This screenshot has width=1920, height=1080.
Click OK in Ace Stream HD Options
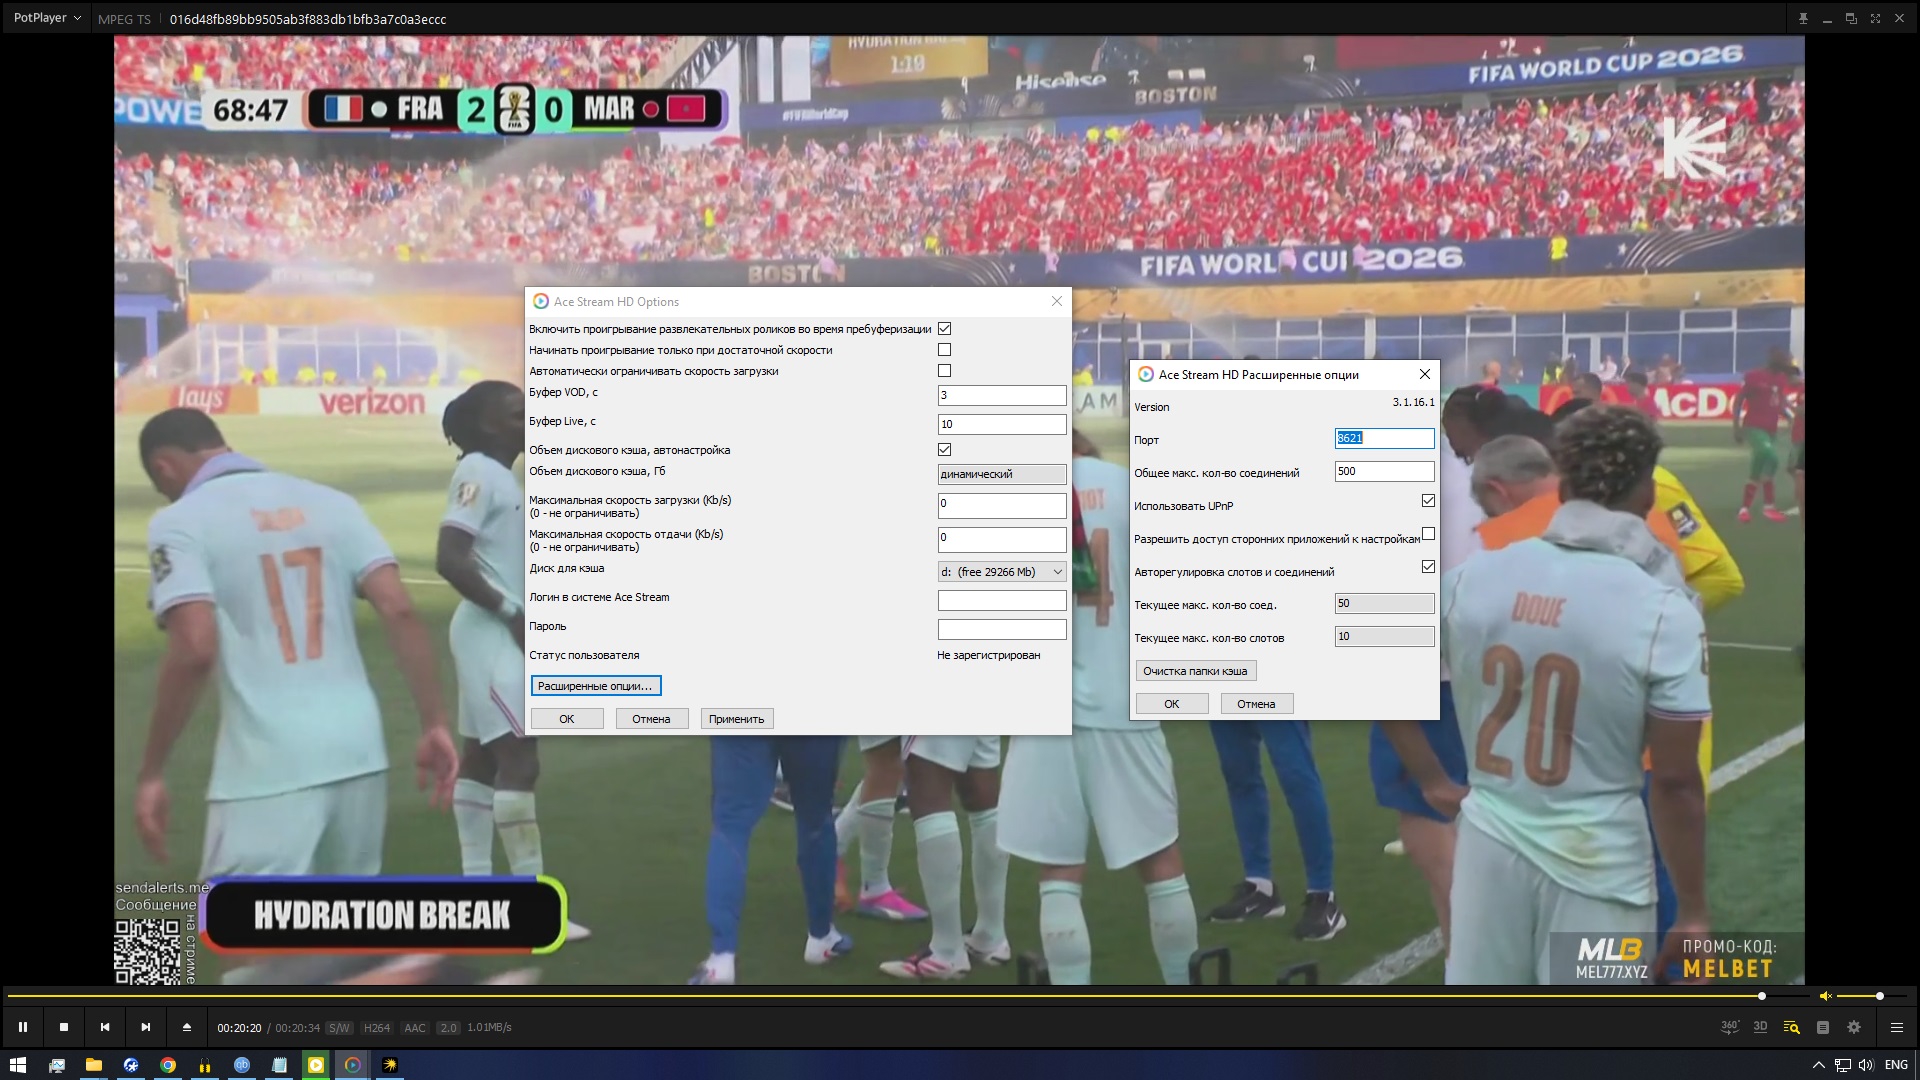pyautogui.click(x=567, y=719)
